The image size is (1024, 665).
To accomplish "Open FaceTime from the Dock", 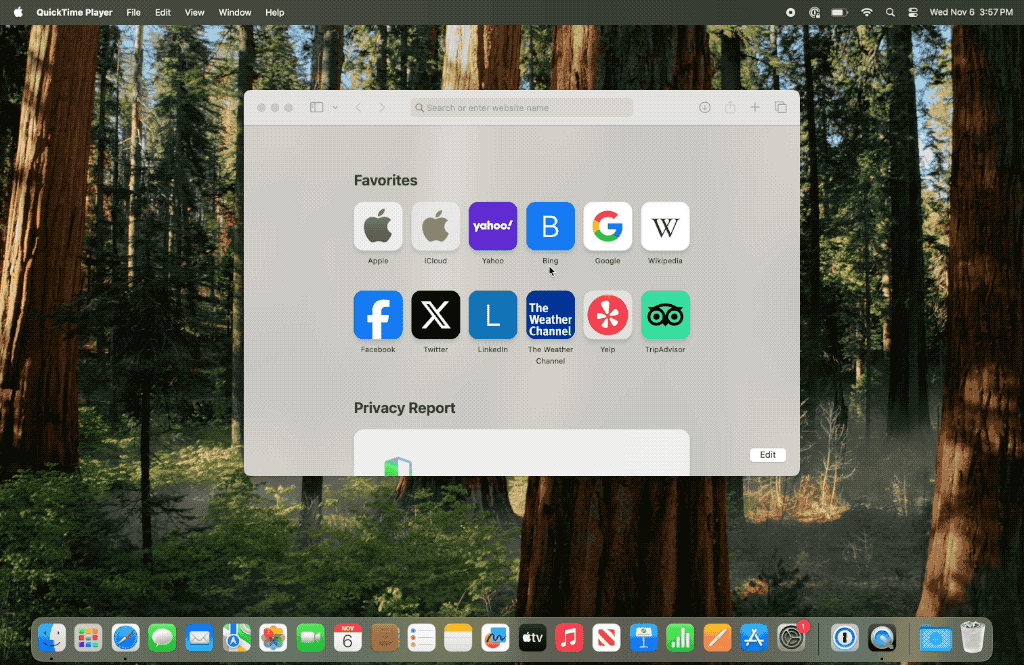I will (x=310, y=638).
